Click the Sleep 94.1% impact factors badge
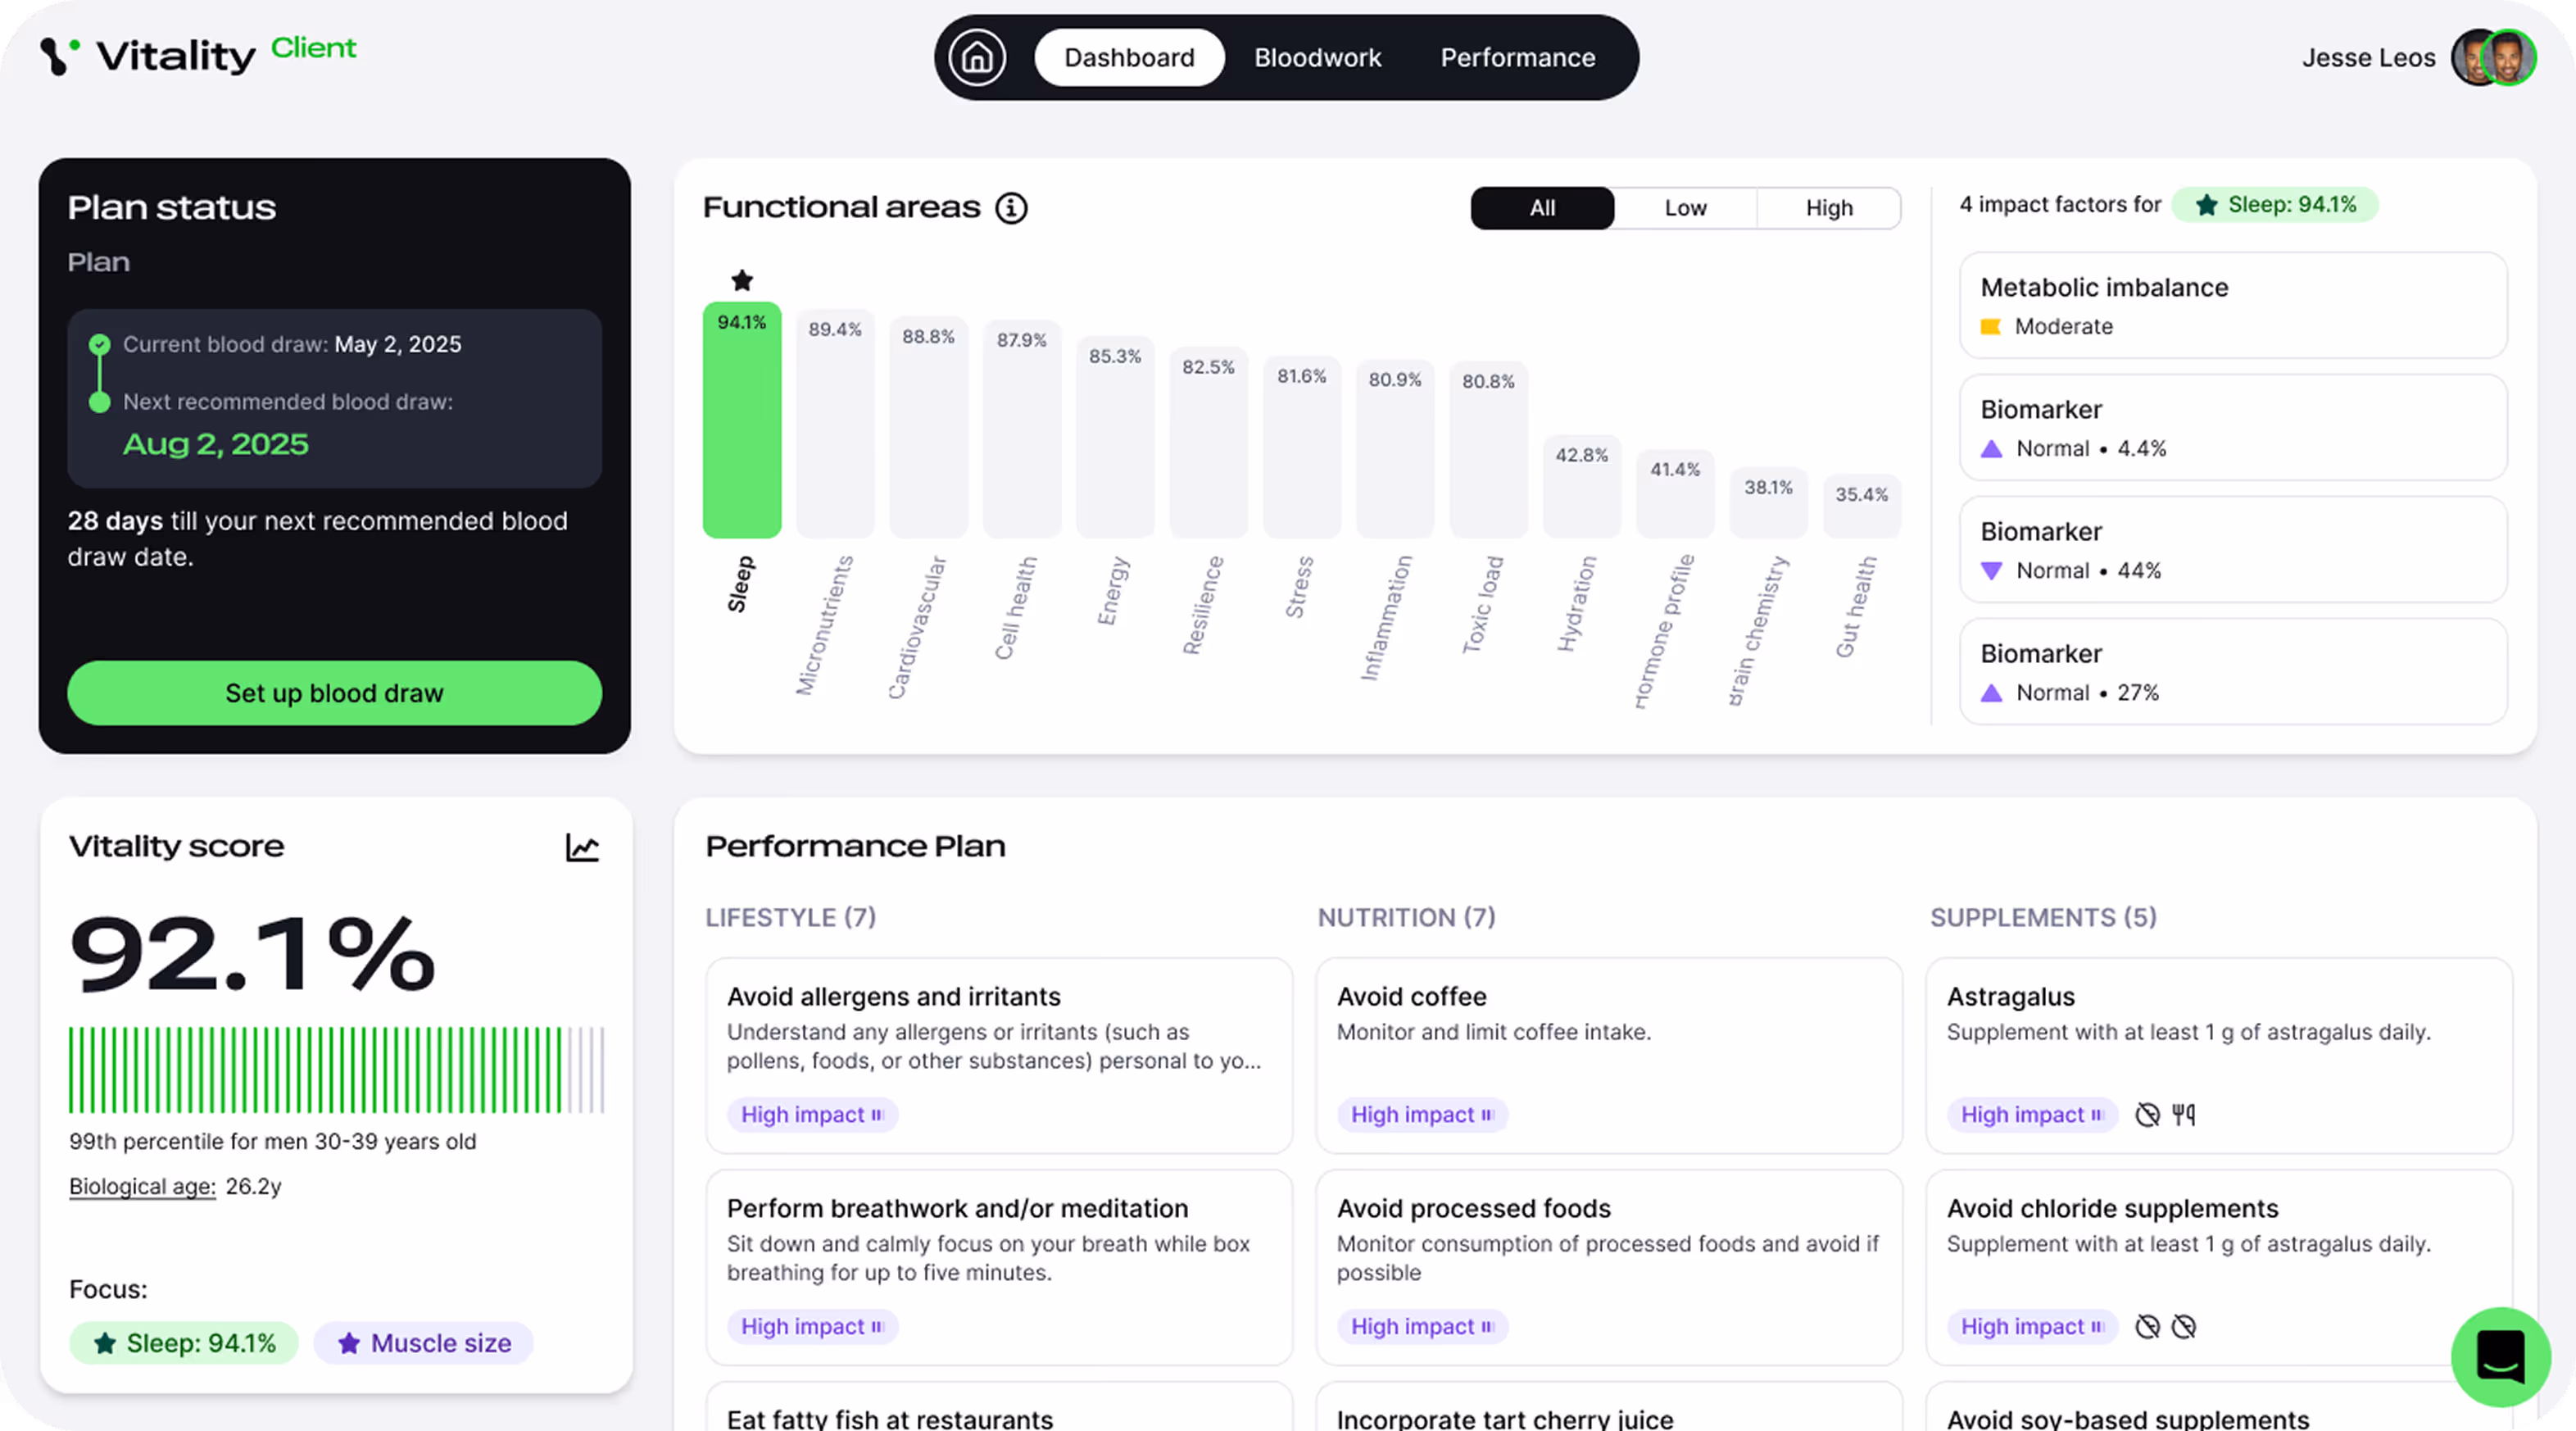2576x1431 pixels. pyautogui.click(x=2275, y=205)
